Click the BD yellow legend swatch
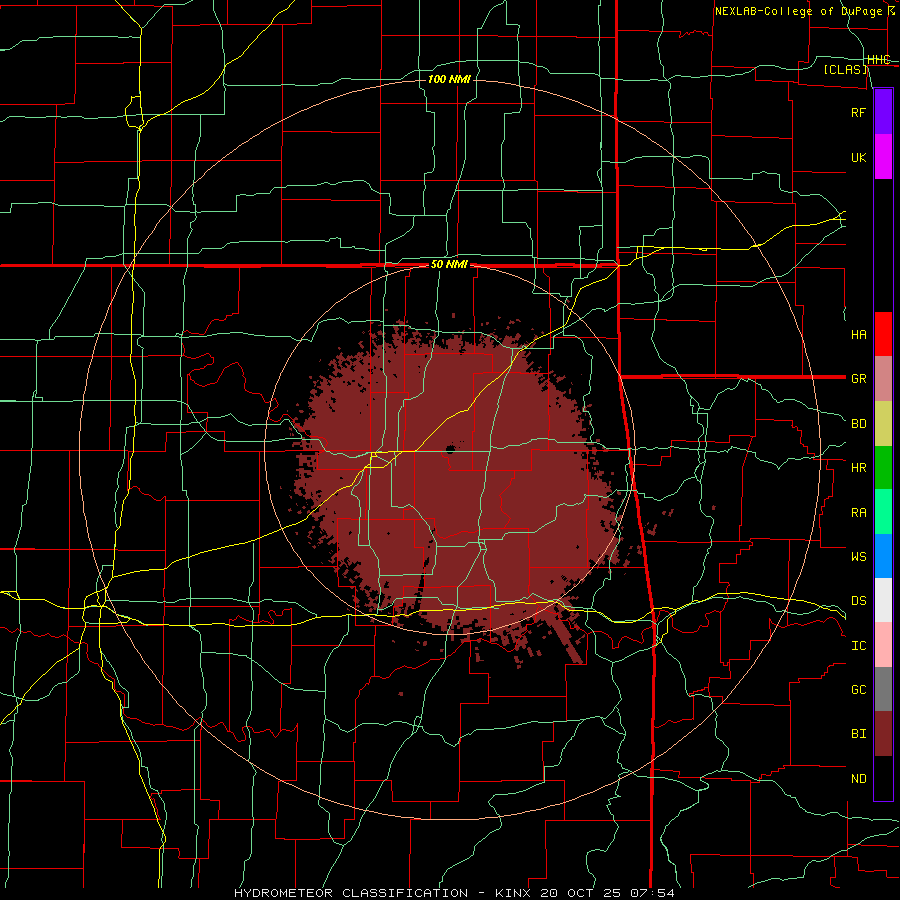 pos(883,423)
